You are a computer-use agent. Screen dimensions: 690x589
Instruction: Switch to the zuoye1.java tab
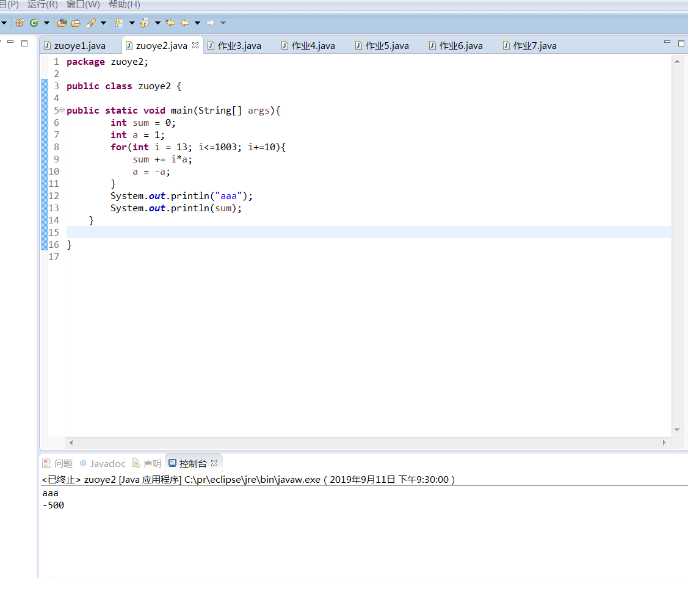(78, 46)
